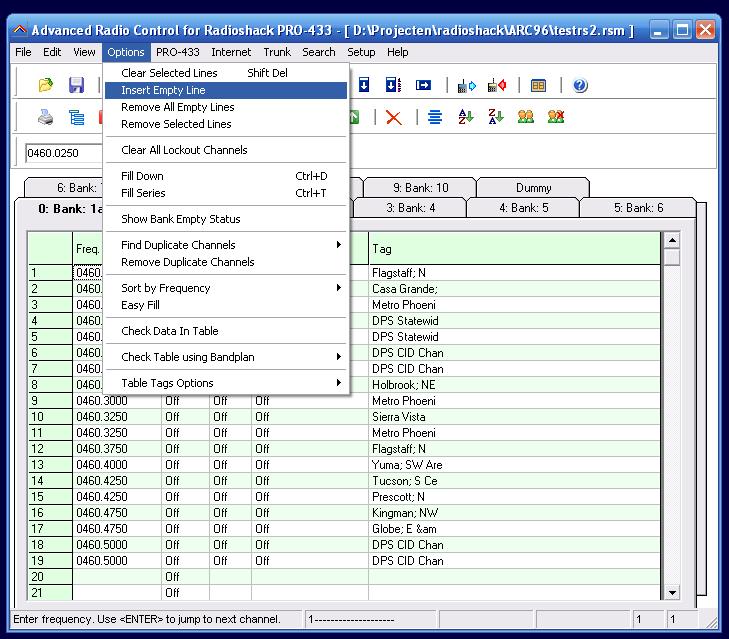Click the table scrollbar up arrow
This screenshot has height=639, width=729.
[672, 240]
